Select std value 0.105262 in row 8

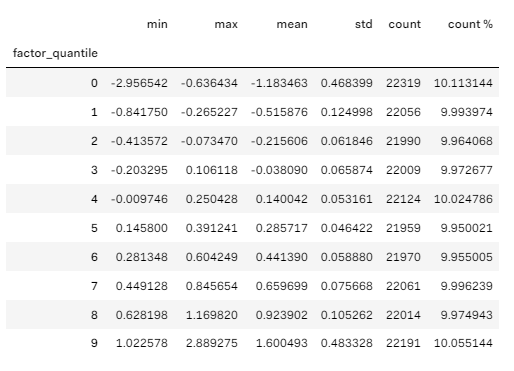click(347, 315)
